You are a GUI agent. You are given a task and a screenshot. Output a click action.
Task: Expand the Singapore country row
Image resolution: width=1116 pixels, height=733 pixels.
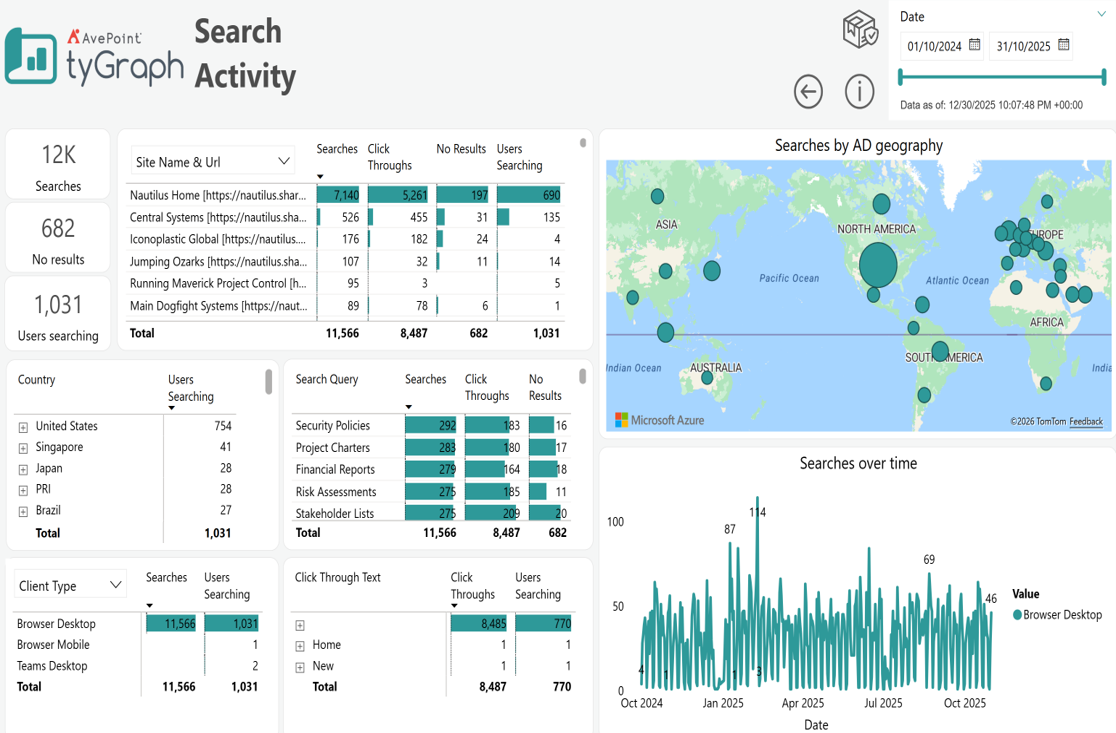pyautogui.click(x=23, y=448)
